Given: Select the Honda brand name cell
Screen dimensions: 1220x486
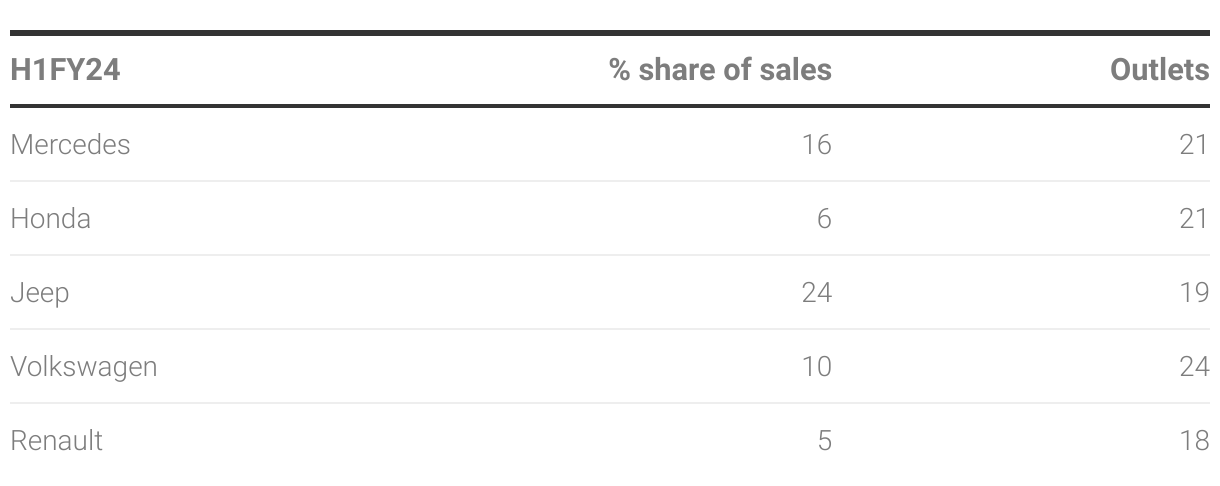Looking at the screenshot, I should tap(50, 219).
